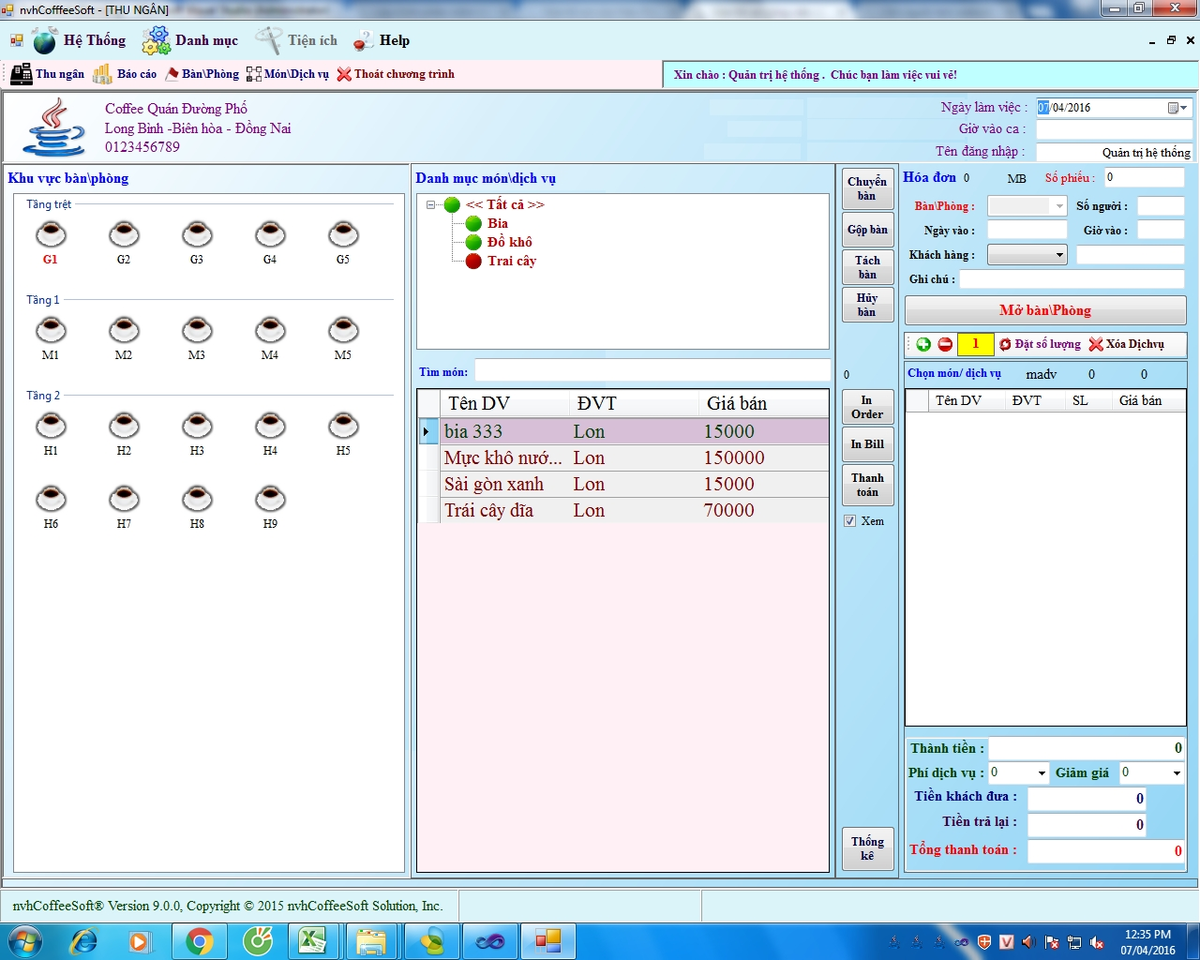The height and width of the screenshot is (960, 1200).
Task: Open Bàn\Phòng management in the toolbar
Action: tap(202, 74)
